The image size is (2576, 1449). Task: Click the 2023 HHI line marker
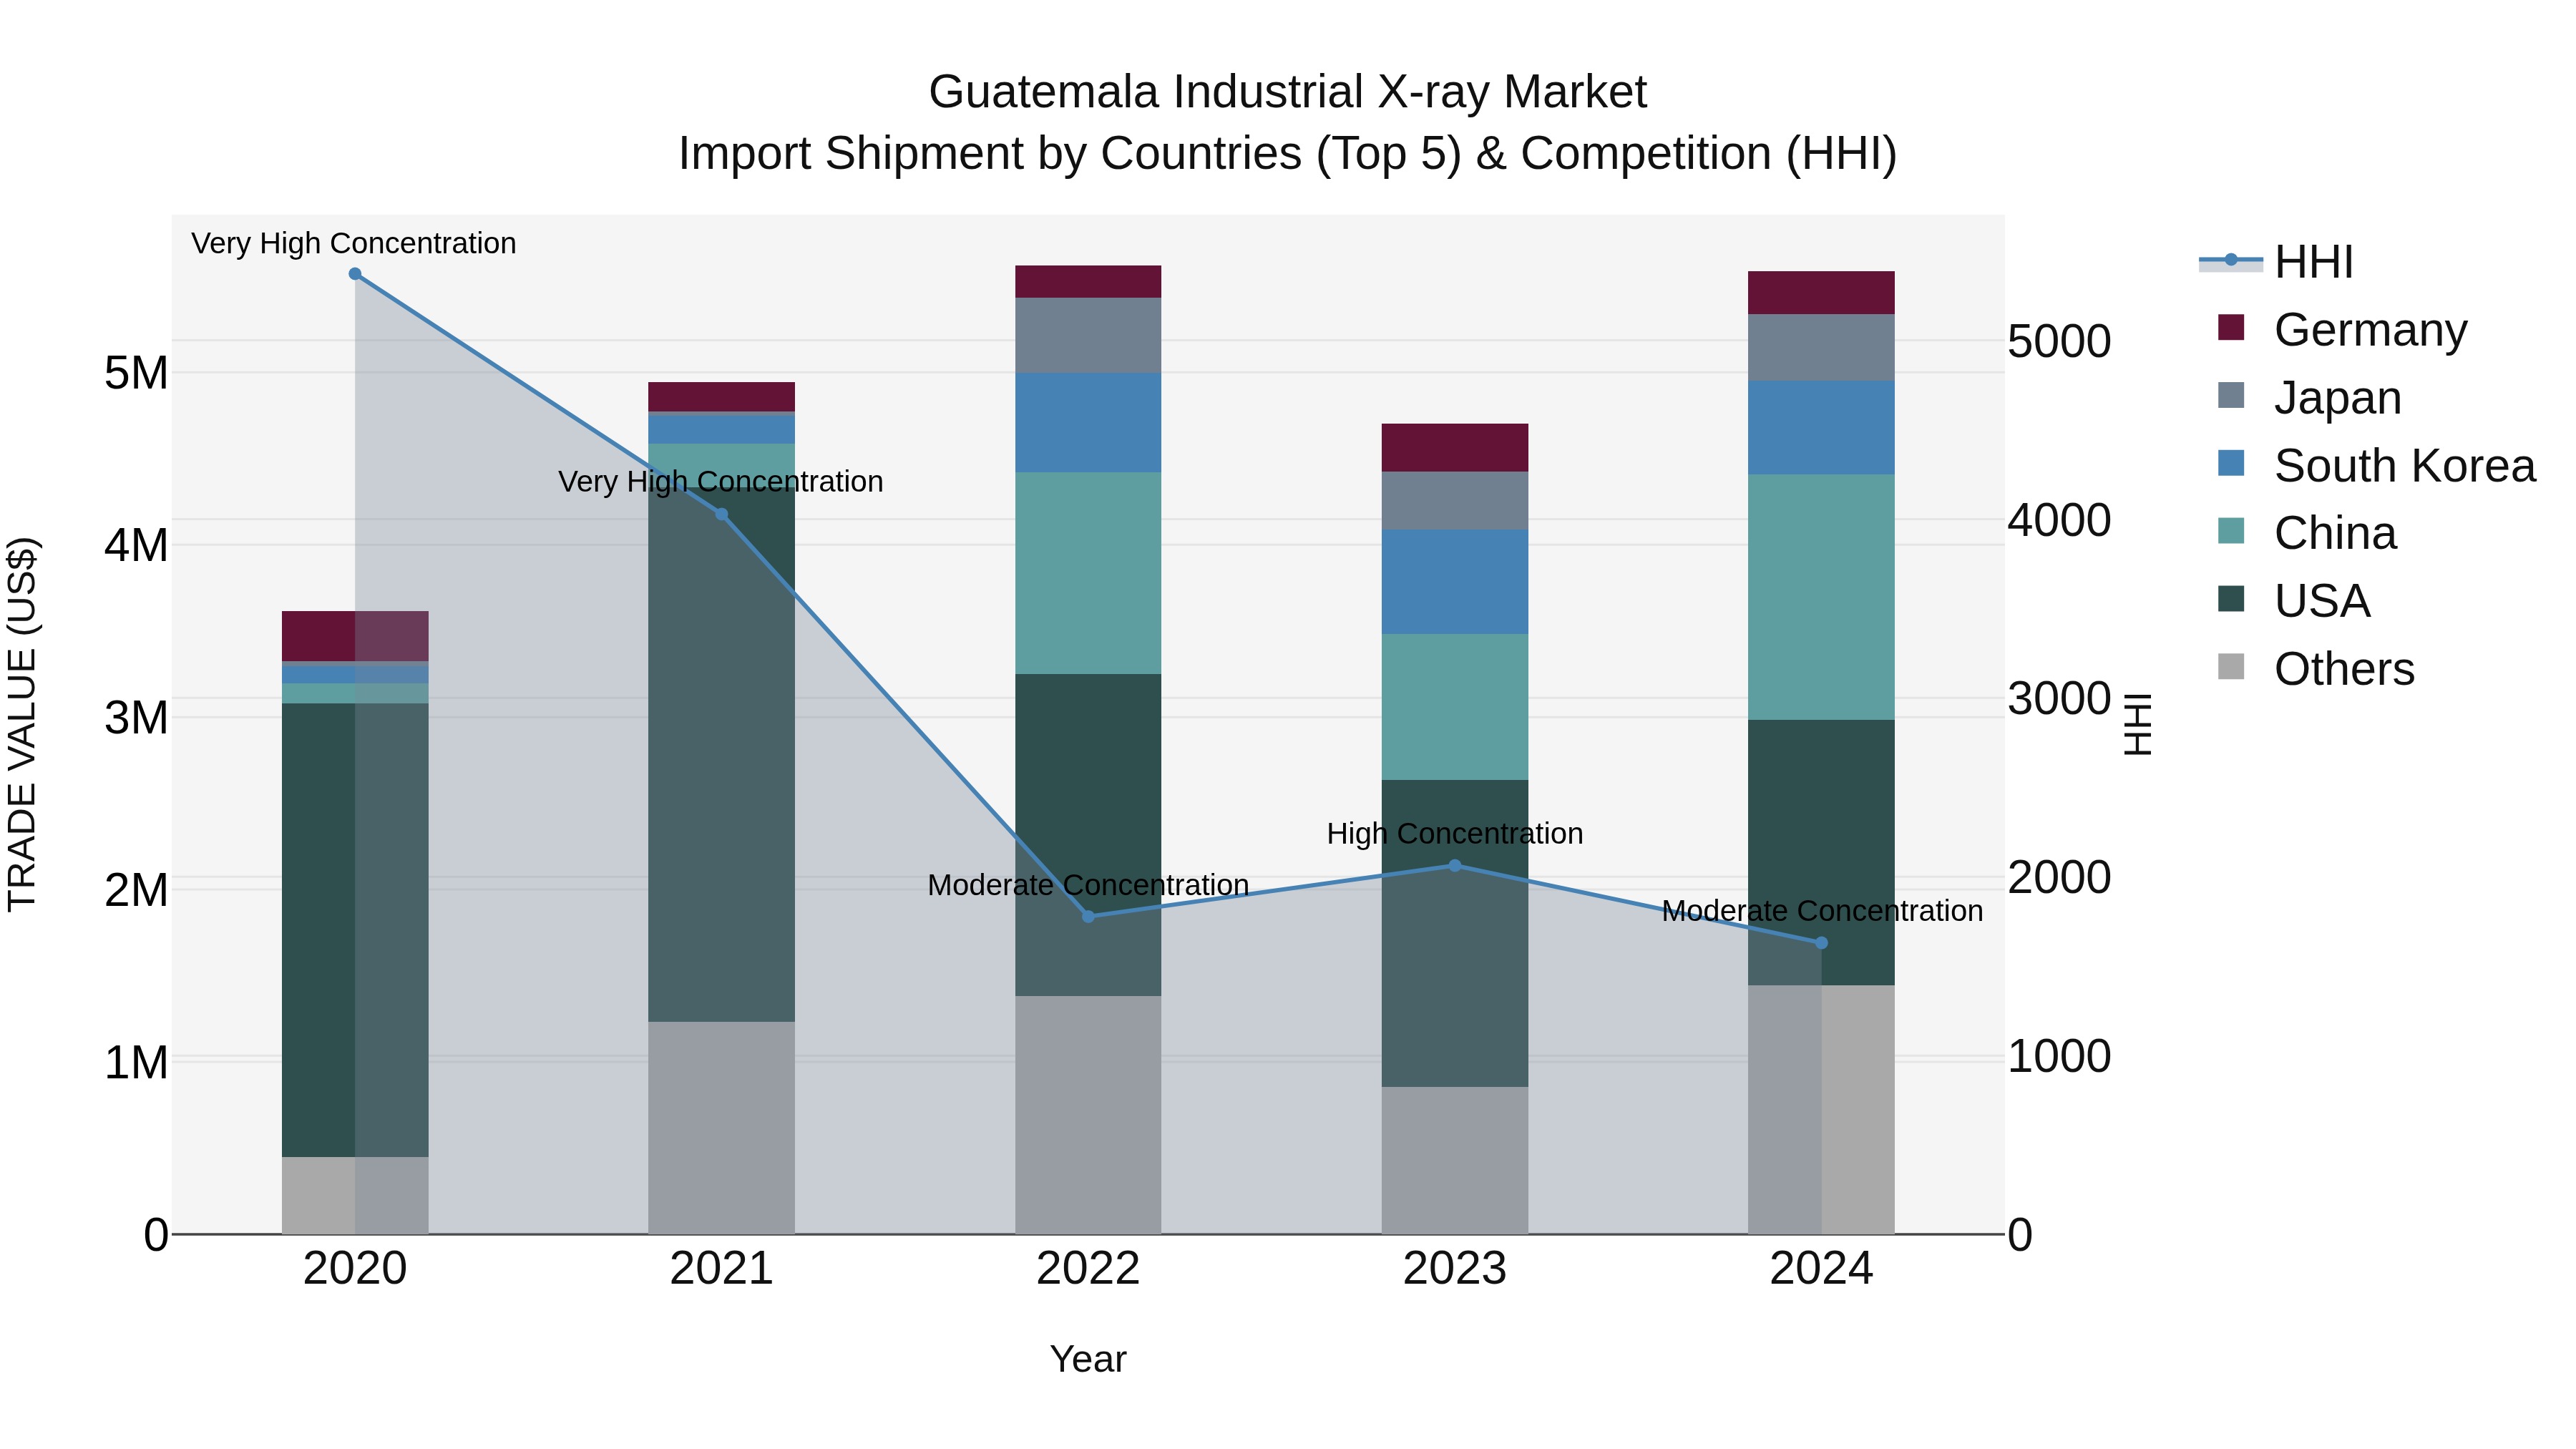[x=1455, y=866]
